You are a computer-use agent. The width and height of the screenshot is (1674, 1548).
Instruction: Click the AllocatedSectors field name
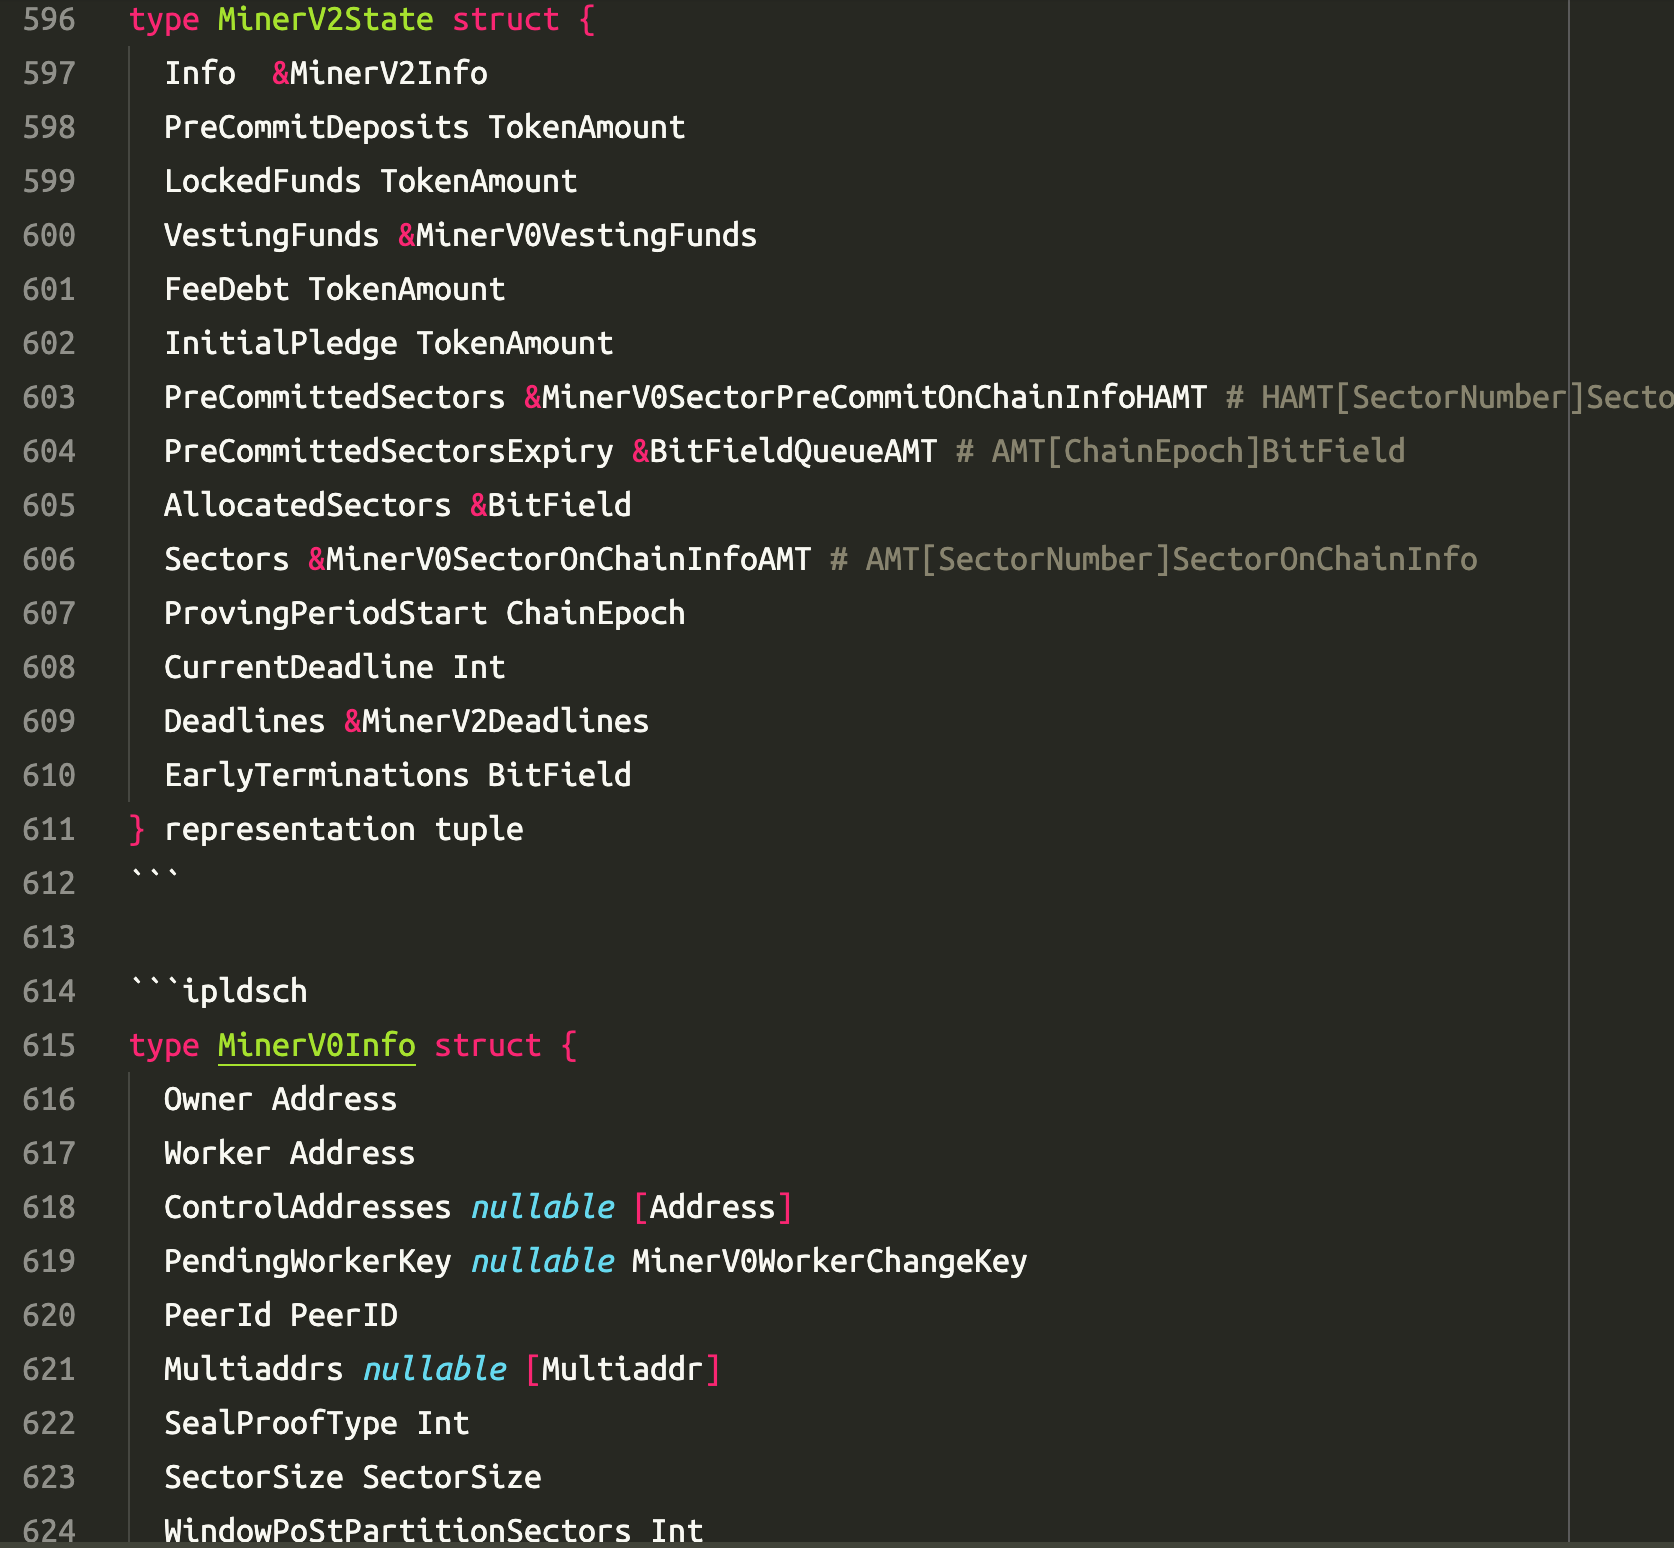tap(308, 505)
